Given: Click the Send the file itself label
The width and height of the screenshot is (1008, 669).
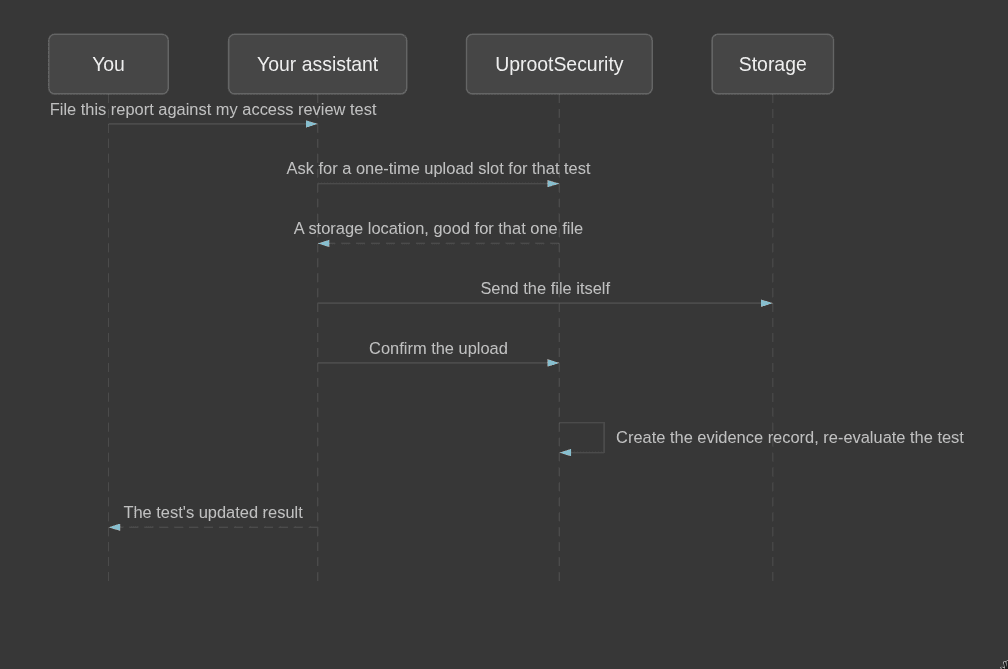Looking at the screenshot, I should (x=545, y=289).
